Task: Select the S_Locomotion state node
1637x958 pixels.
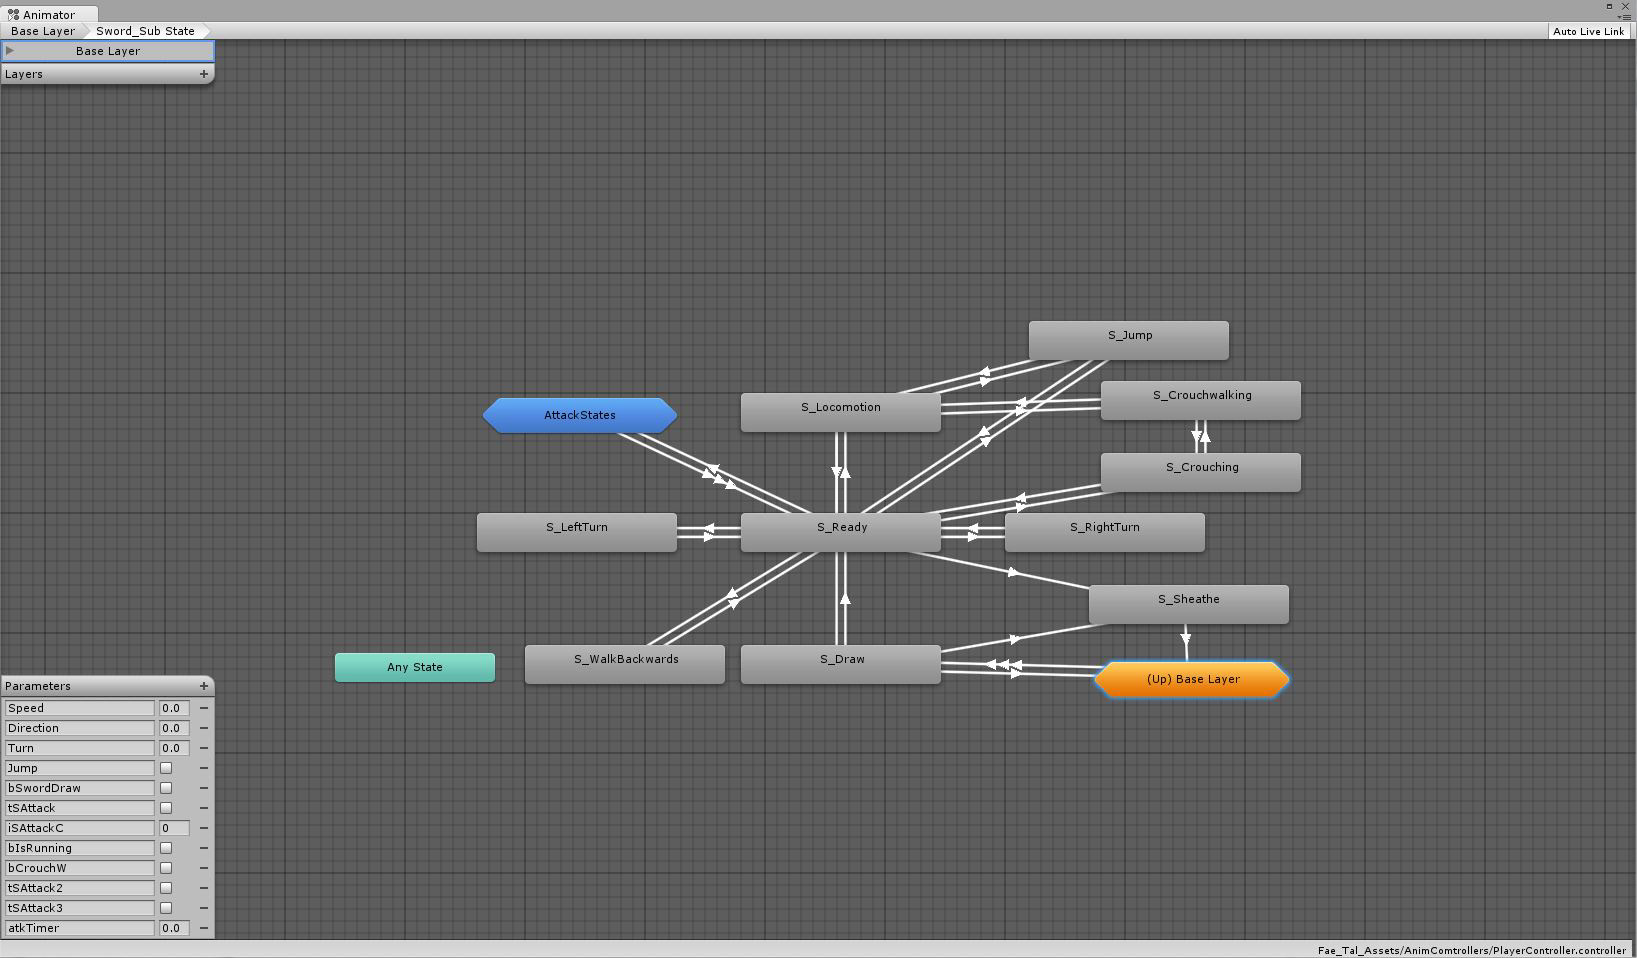Action: click(841, 412)
